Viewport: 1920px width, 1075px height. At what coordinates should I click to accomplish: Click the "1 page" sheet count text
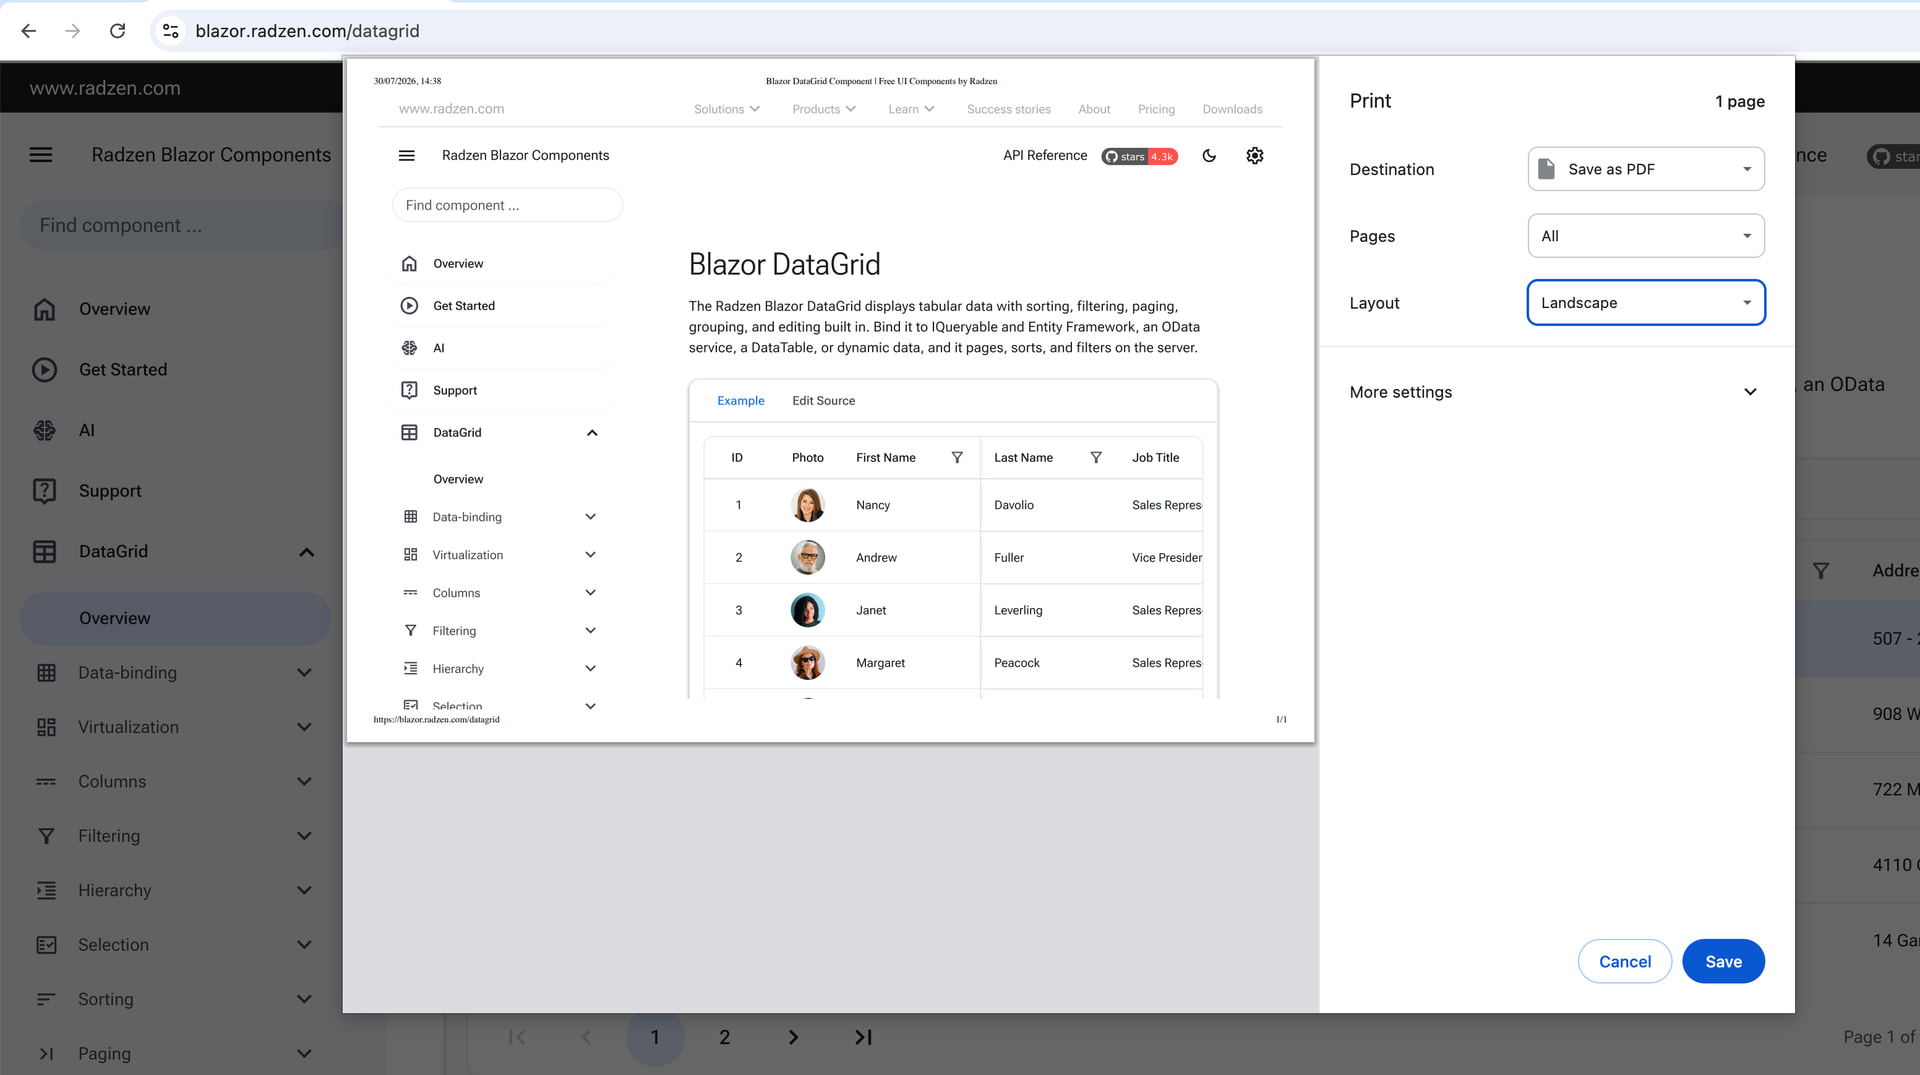tap(1740, 101)
